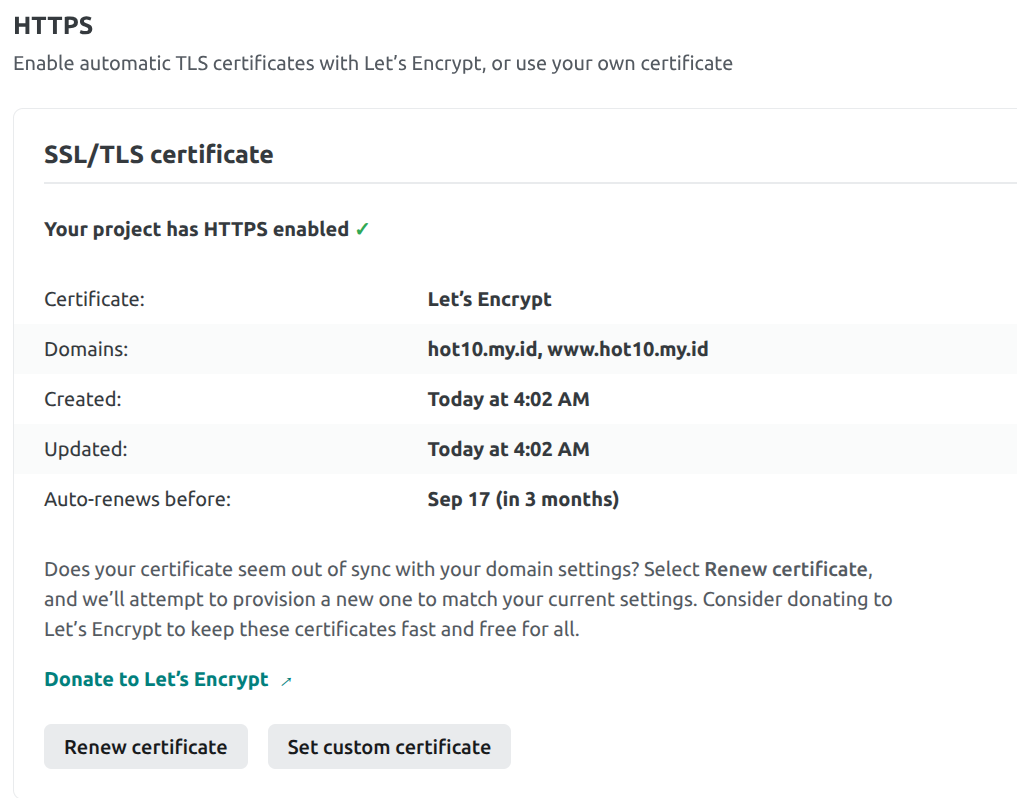Image resolution: width=1017 pixels, height=798 pixels.
Task: Click the Auto-renews before: label
Action: click(x=138, y=499)
